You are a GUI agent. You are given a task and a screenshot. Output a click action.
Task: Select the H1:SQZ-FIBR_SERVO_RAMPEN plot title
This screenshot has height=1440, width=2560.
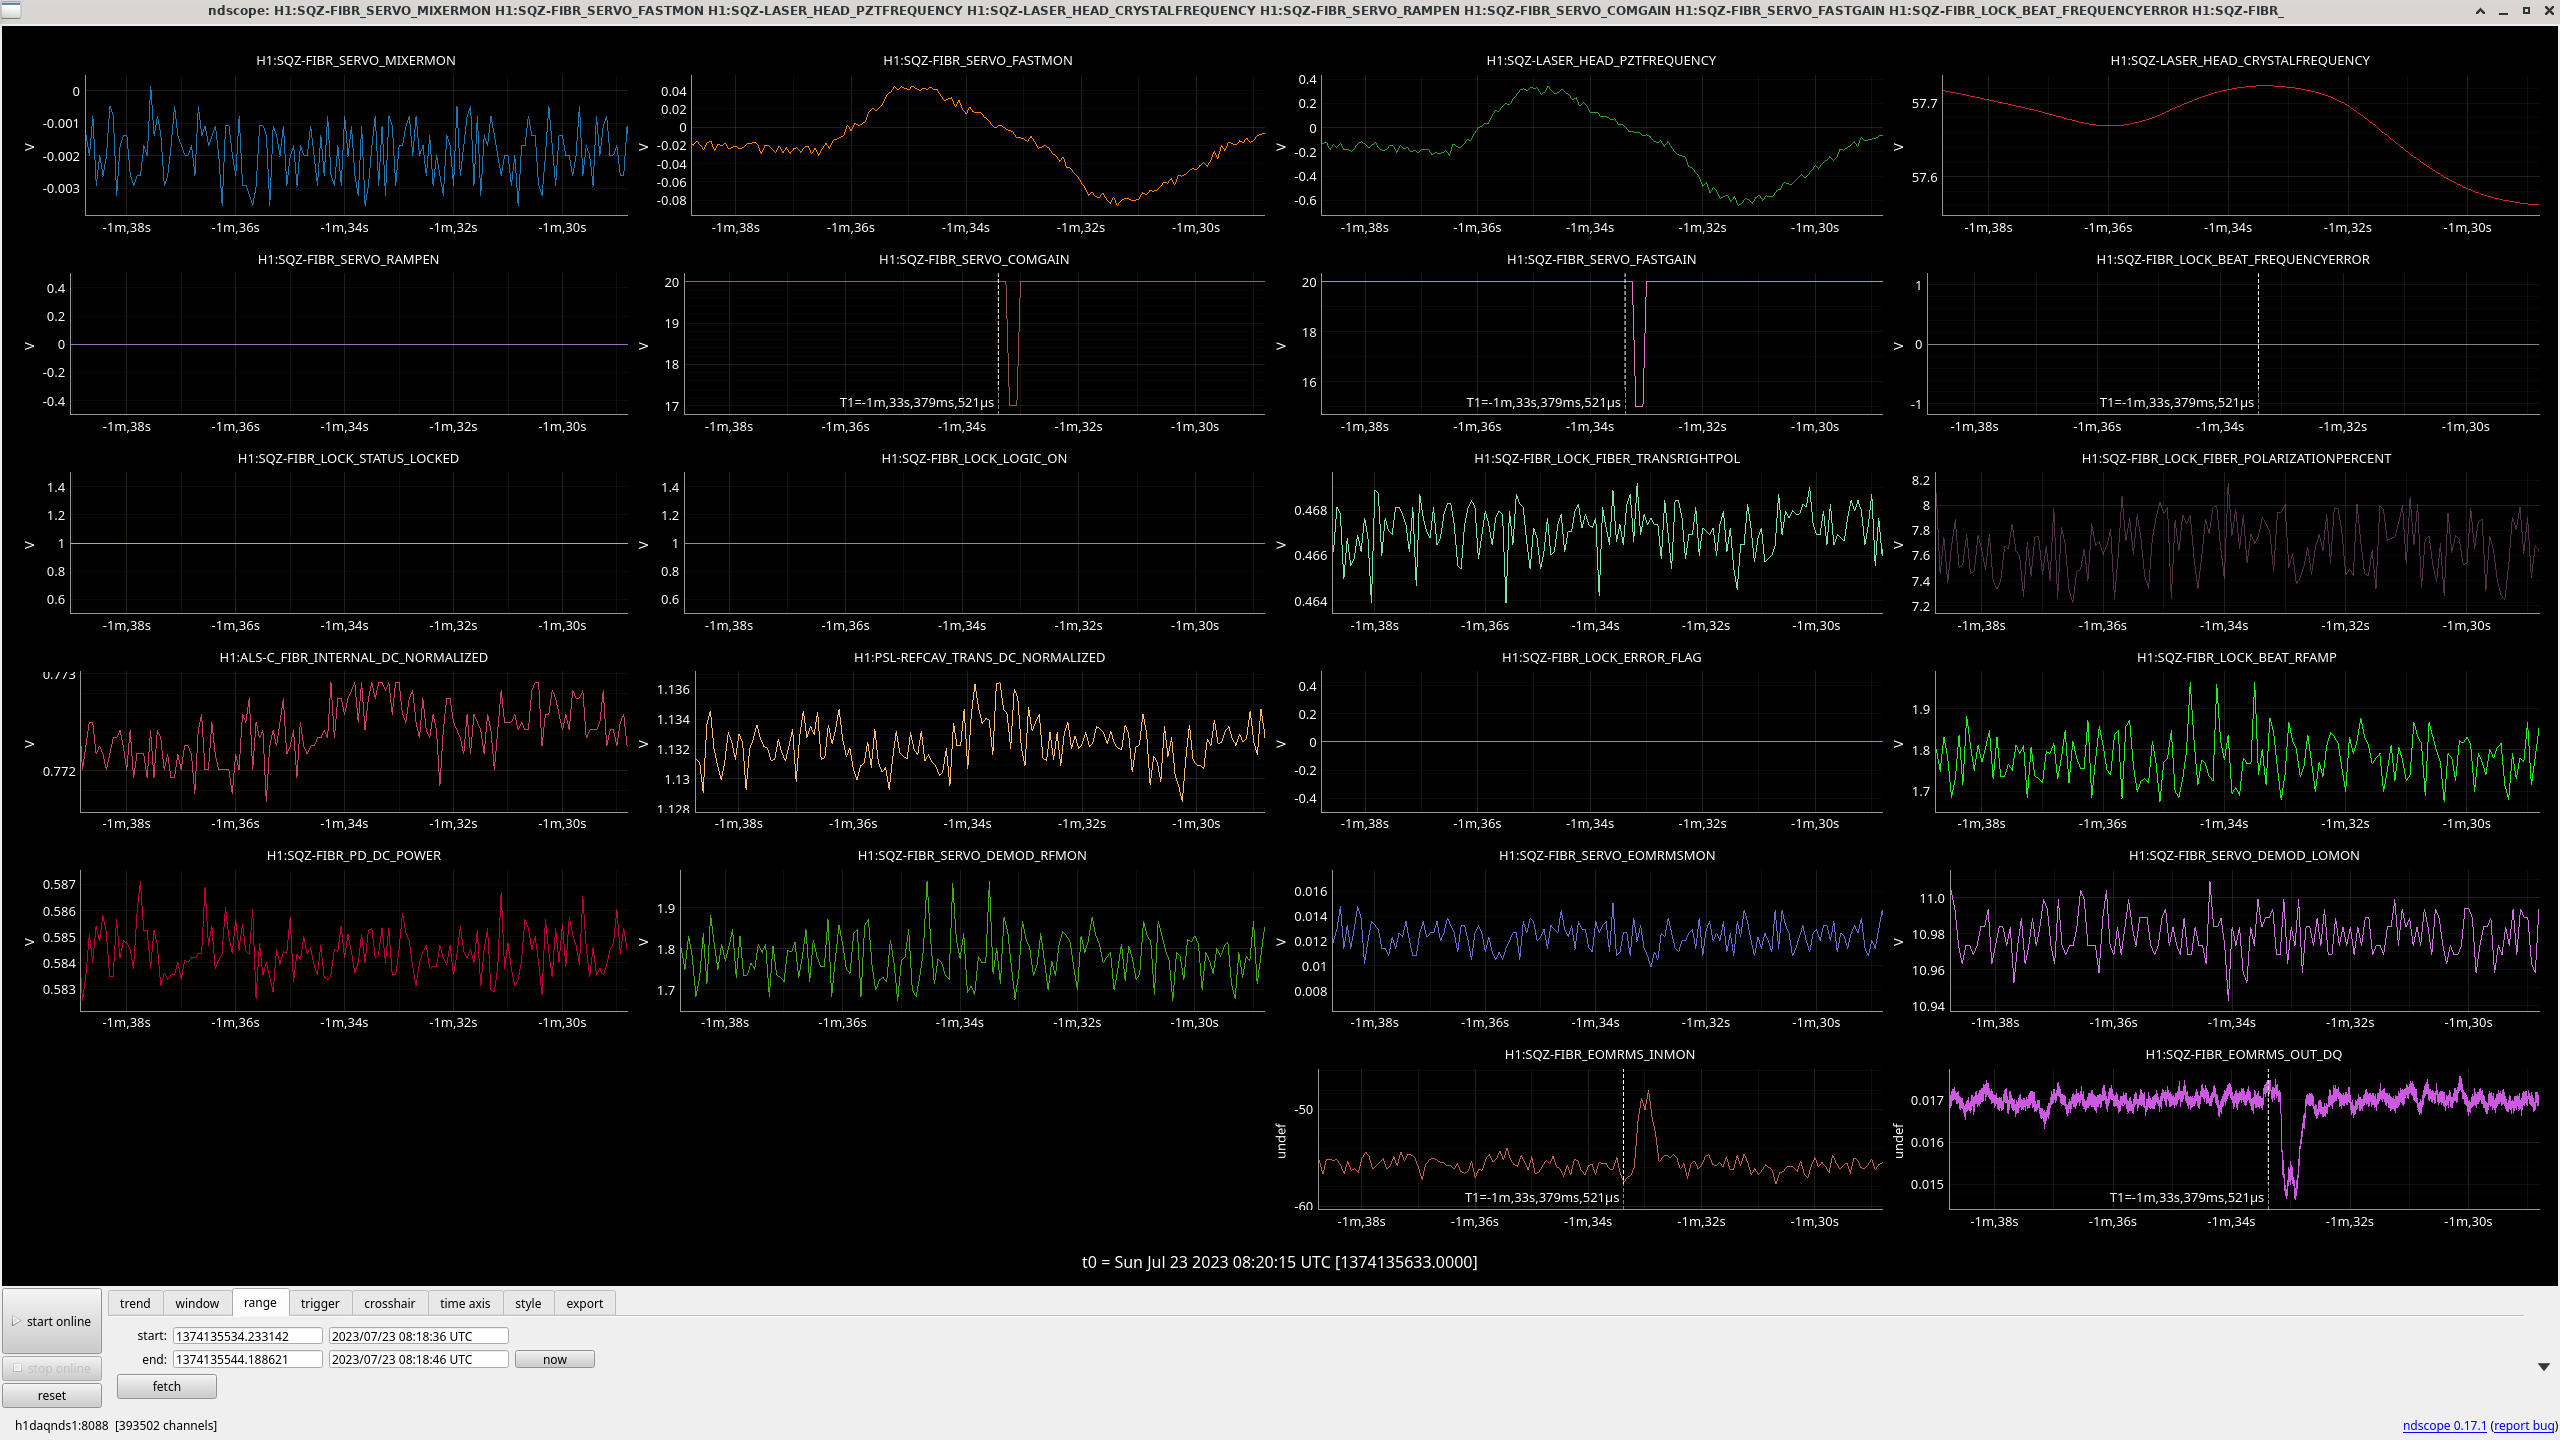pyautogui.click(x=348, y=259)
